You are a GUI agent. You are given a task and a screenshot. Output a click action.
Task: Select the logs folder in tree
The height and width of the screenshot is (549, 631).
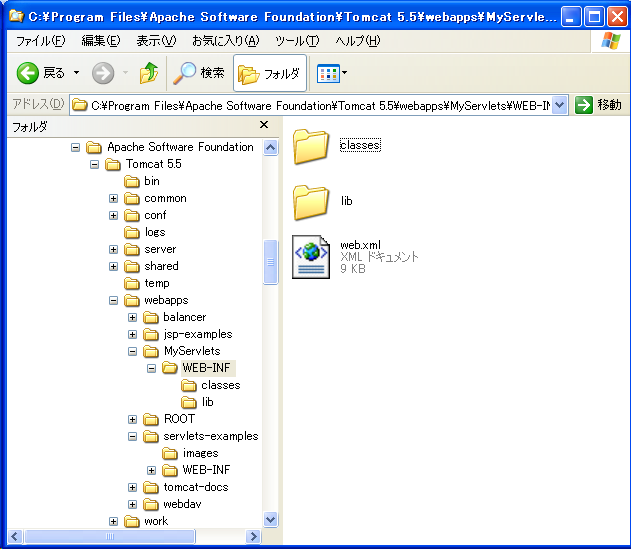pos(144,232)
